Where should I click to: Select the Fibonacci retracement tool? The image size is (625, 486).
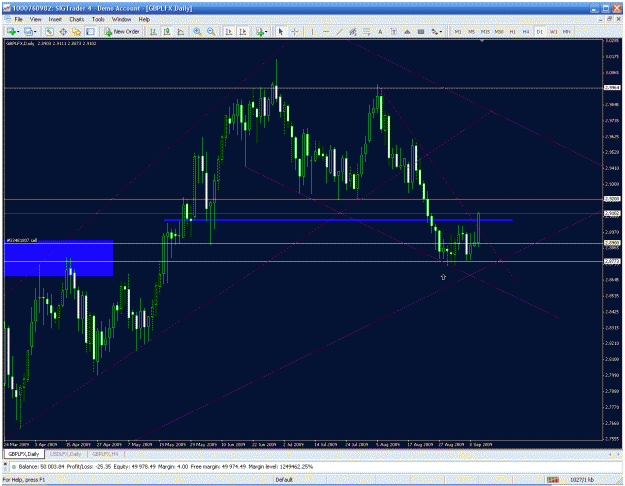[367, 31]
